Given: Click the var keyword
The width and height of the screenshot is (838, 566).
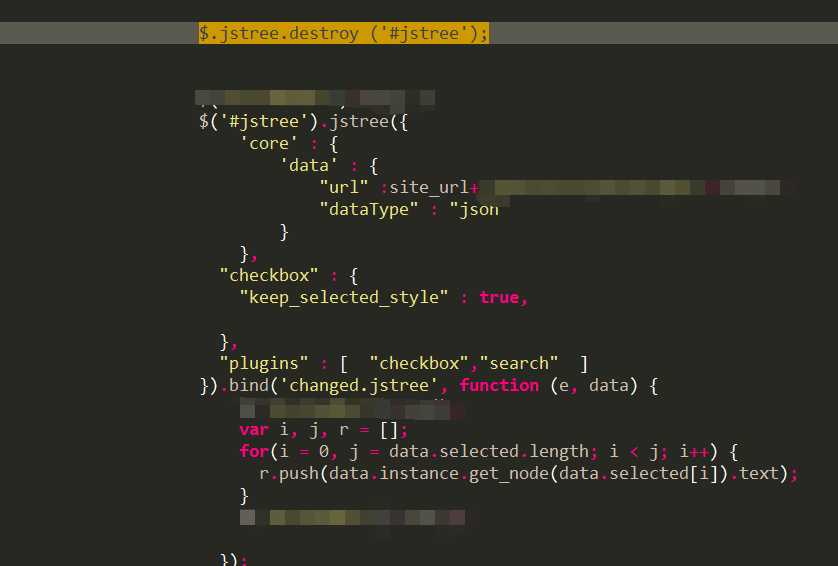Looking at the screenshot, I should (x=254, y=430).
